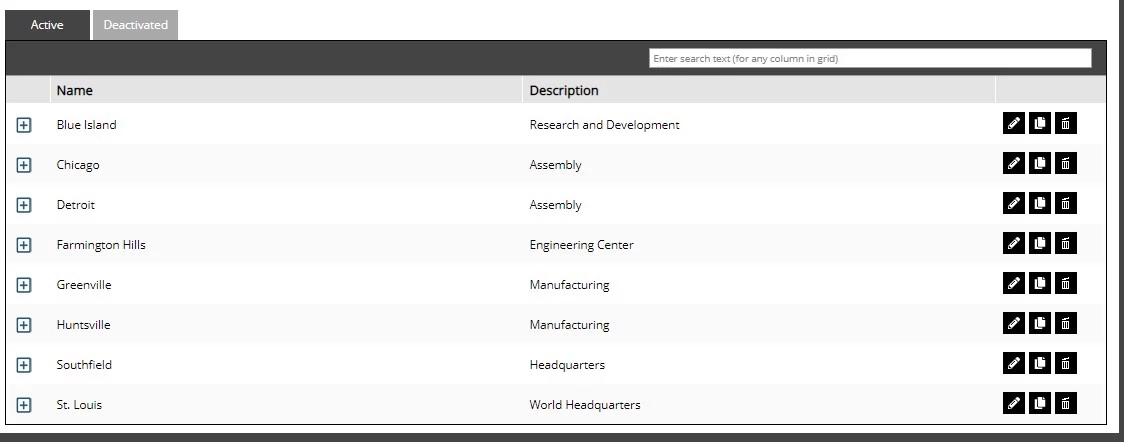Click the trash icon for Huntsville
The image size is (1124, 442).
coord(1066,323)
